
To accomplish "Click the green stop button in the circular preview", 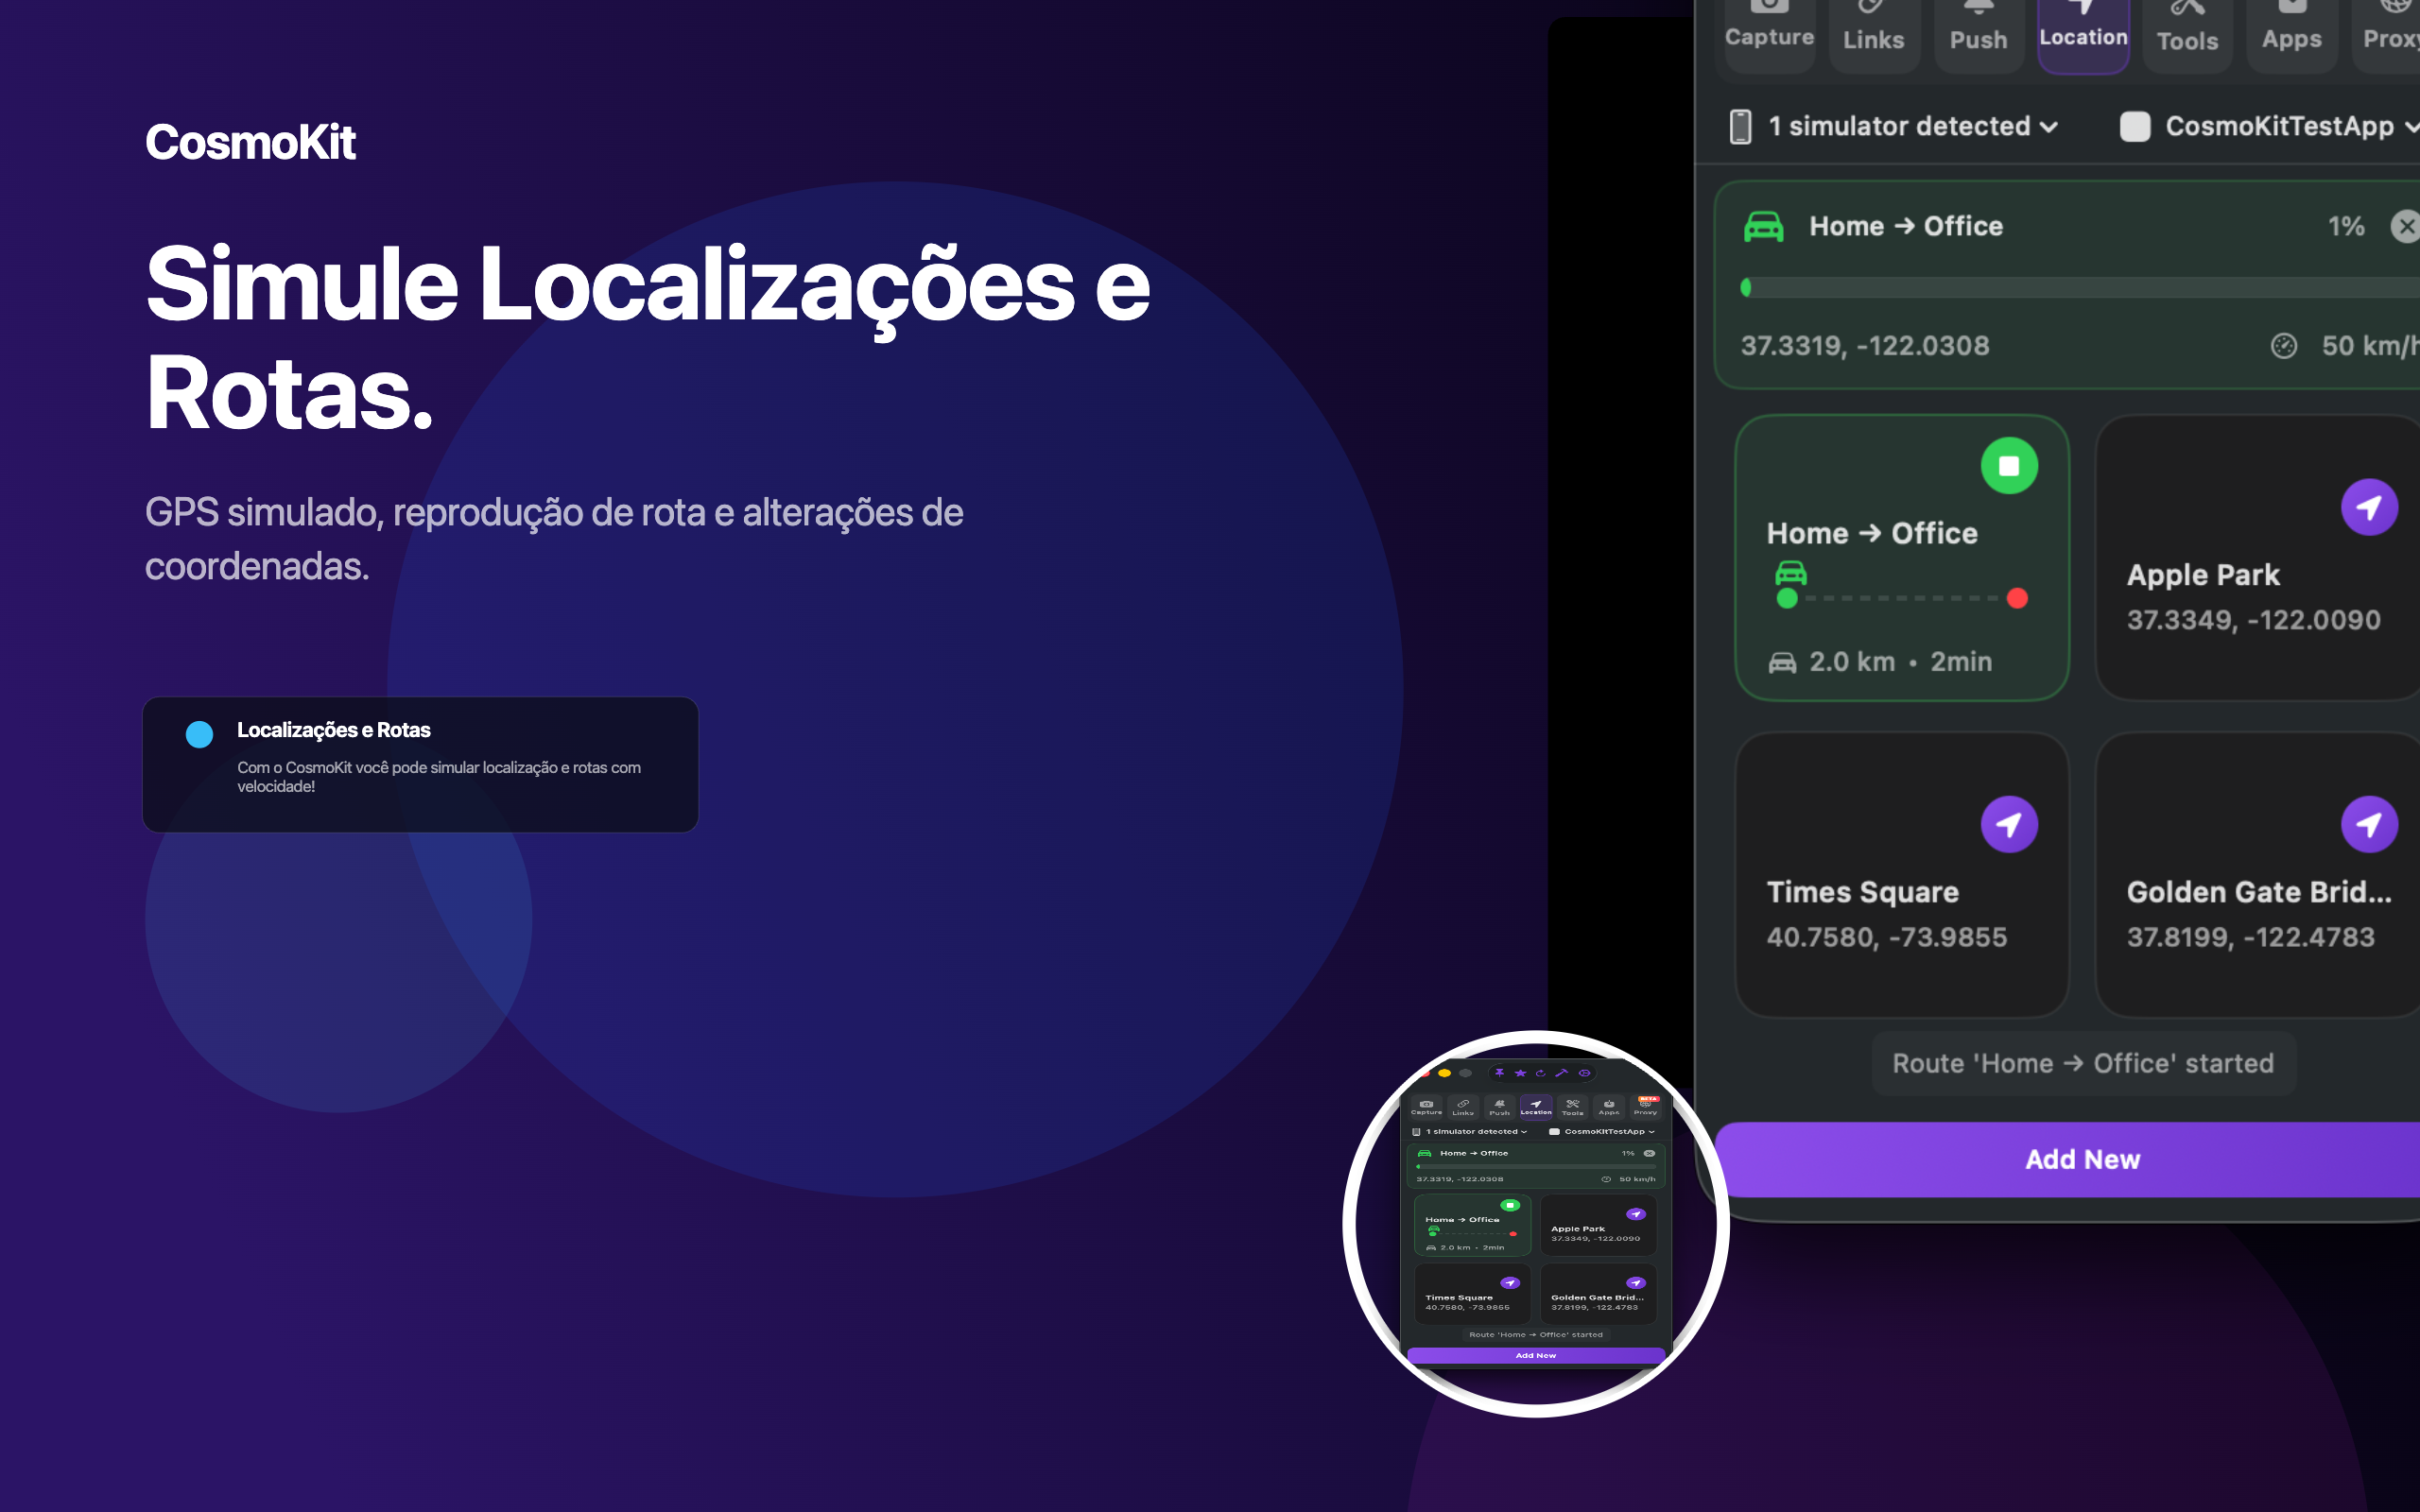I will (x=1510, y=1206).
